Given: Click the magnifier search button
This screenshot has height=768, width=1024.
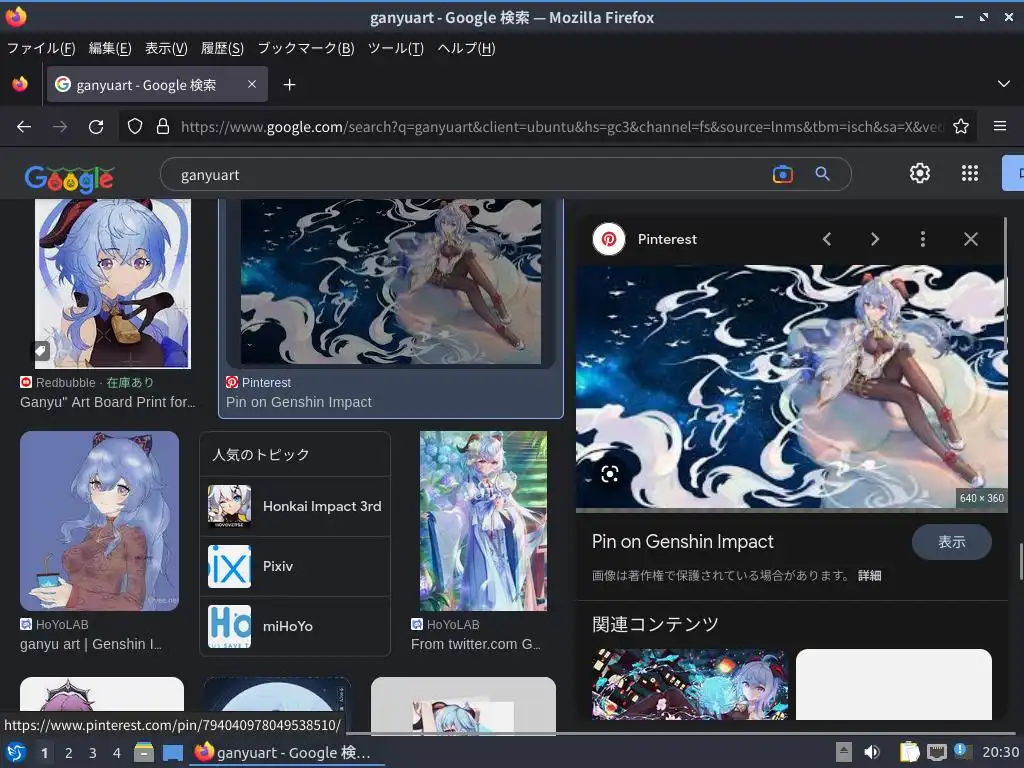Looking at the screenshot, I should click(x=822, y=174).
